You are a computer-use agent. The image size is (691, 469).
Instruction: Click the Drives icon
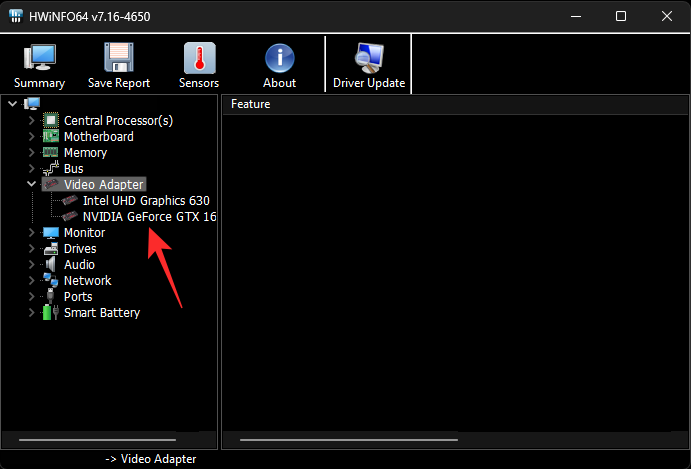(x=51, y=249)
